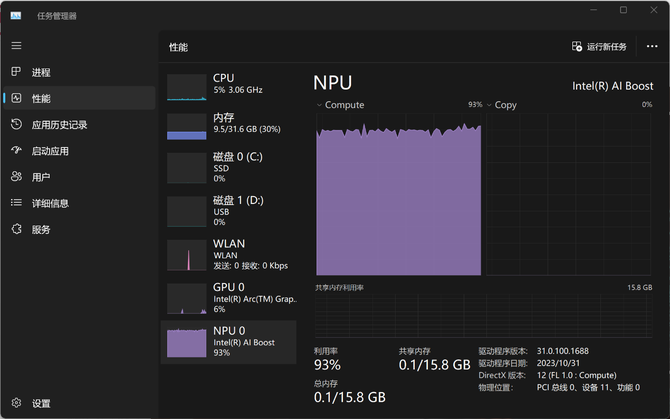Expand the Copy engine dropdown
Image resolution: width=670 pixels, height=419 pixels.
click(x=489, y=105)
